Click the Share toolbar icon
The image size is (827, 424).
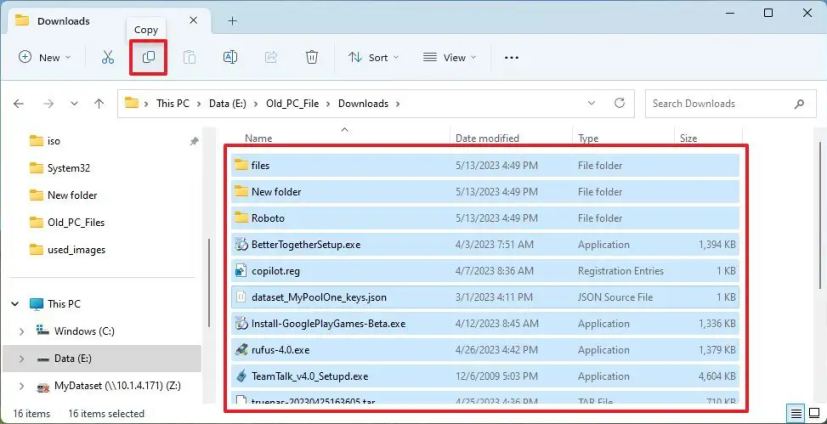pyautogui.click(x=271, y=57)
